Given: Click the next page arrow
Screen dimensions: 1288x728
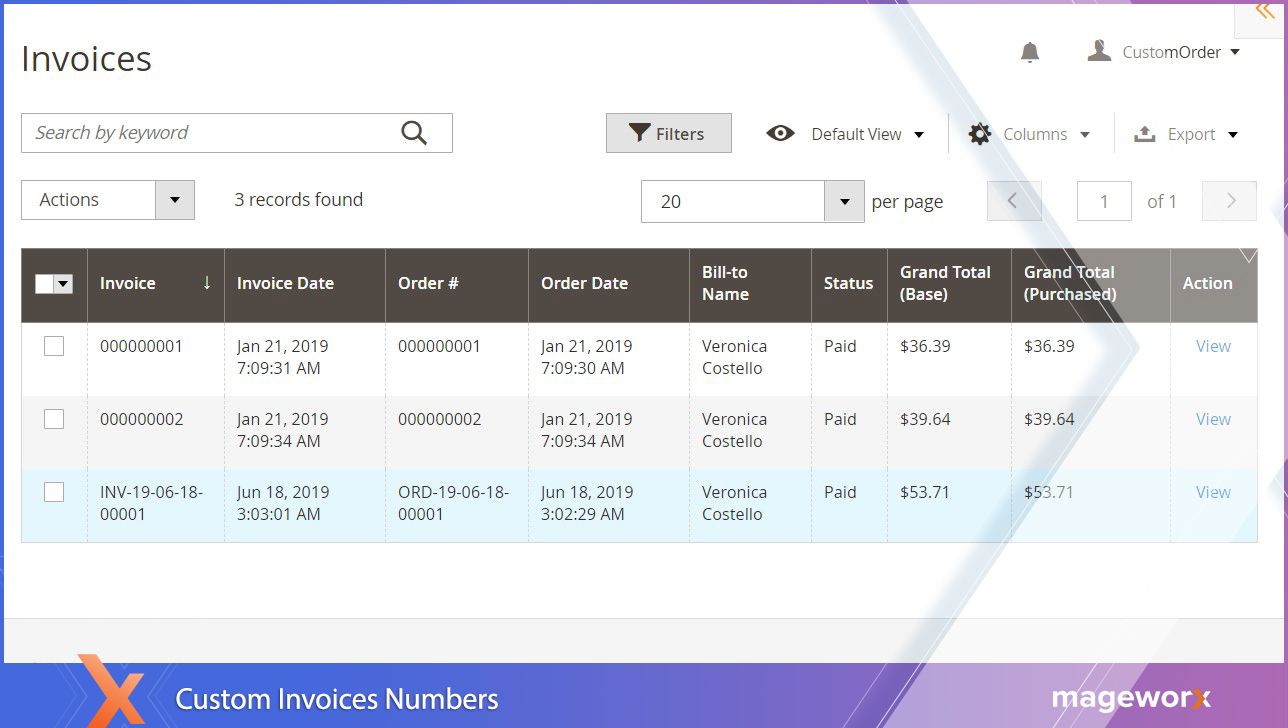Looking at the screenshot, I should [1230, 201].
